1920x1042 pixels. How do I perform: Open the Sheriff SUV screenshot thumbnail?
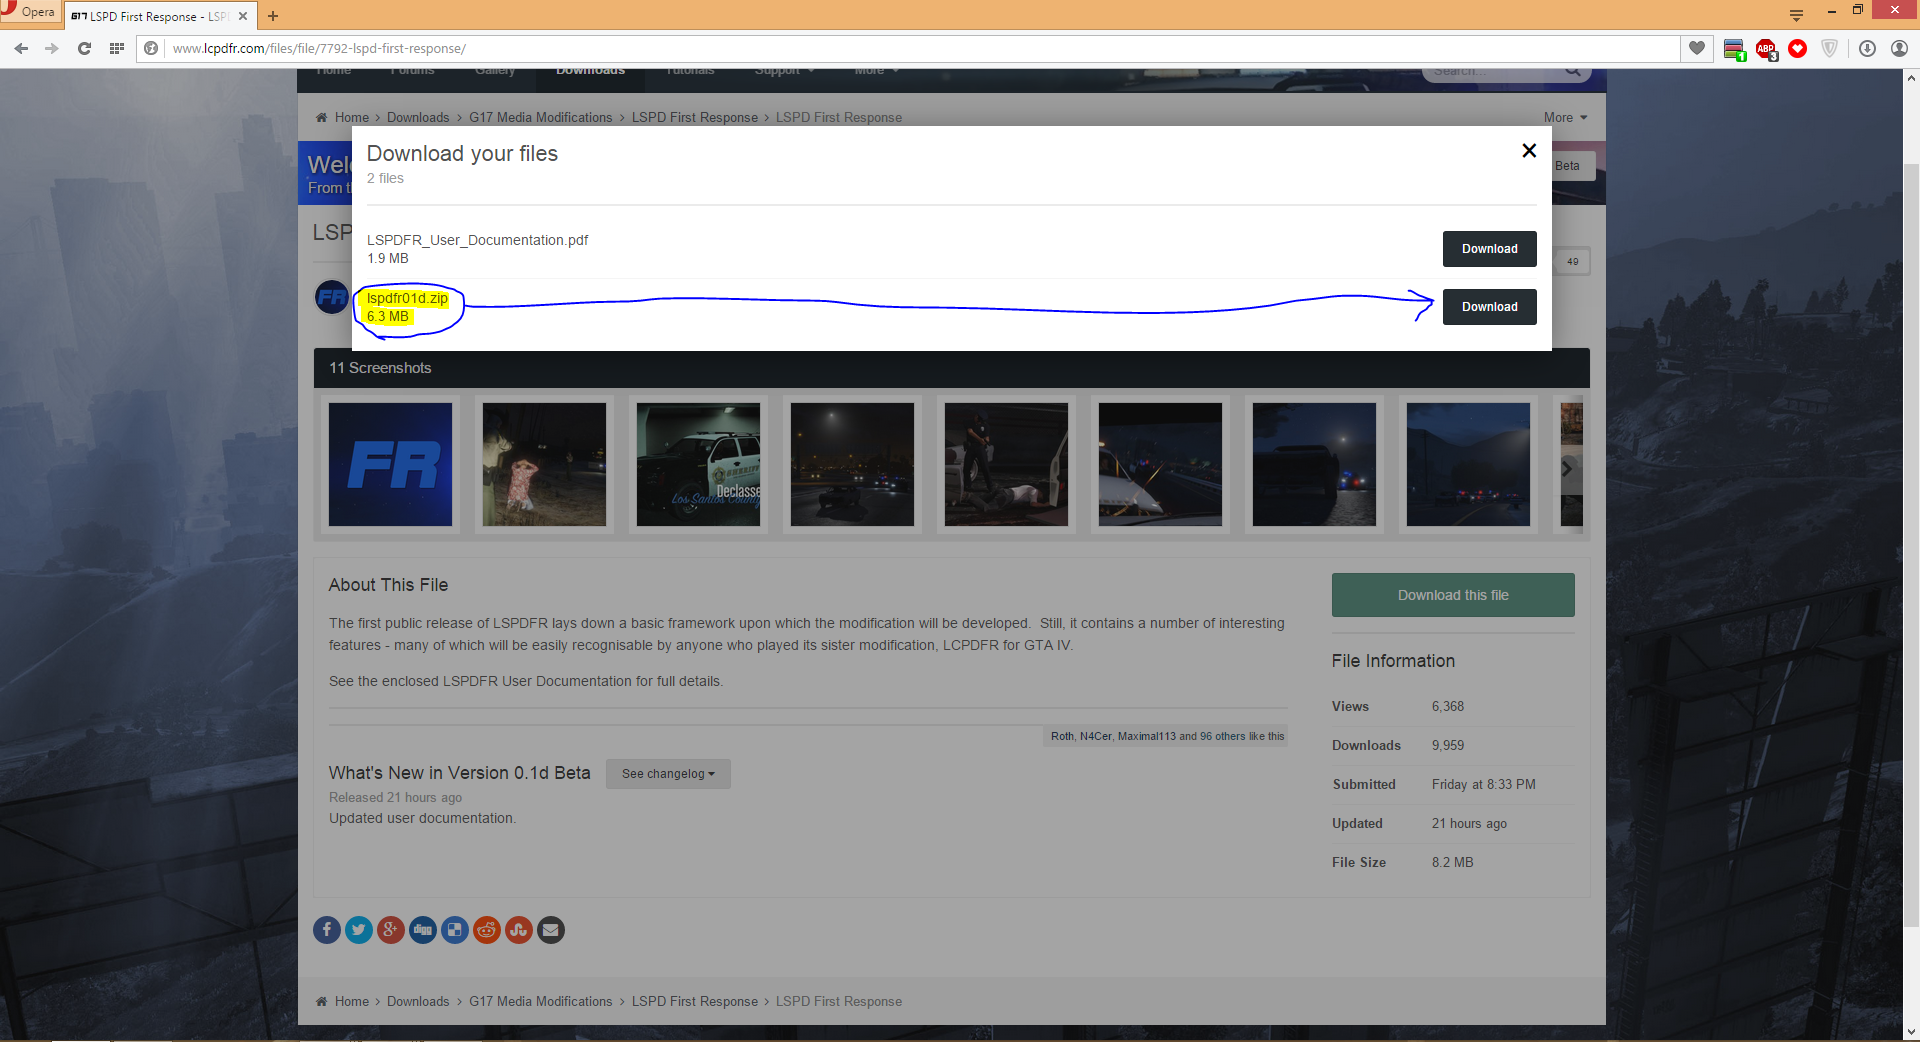[698, 464]
